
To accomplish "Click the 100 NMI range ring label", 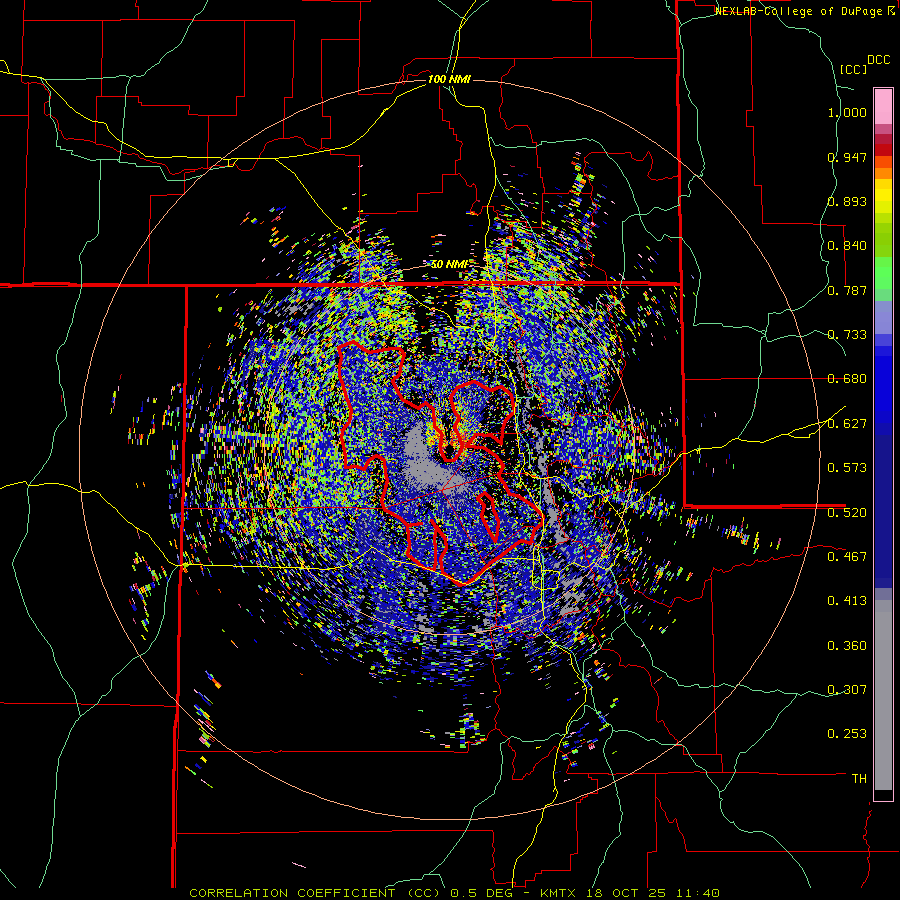I will point(449,79).
